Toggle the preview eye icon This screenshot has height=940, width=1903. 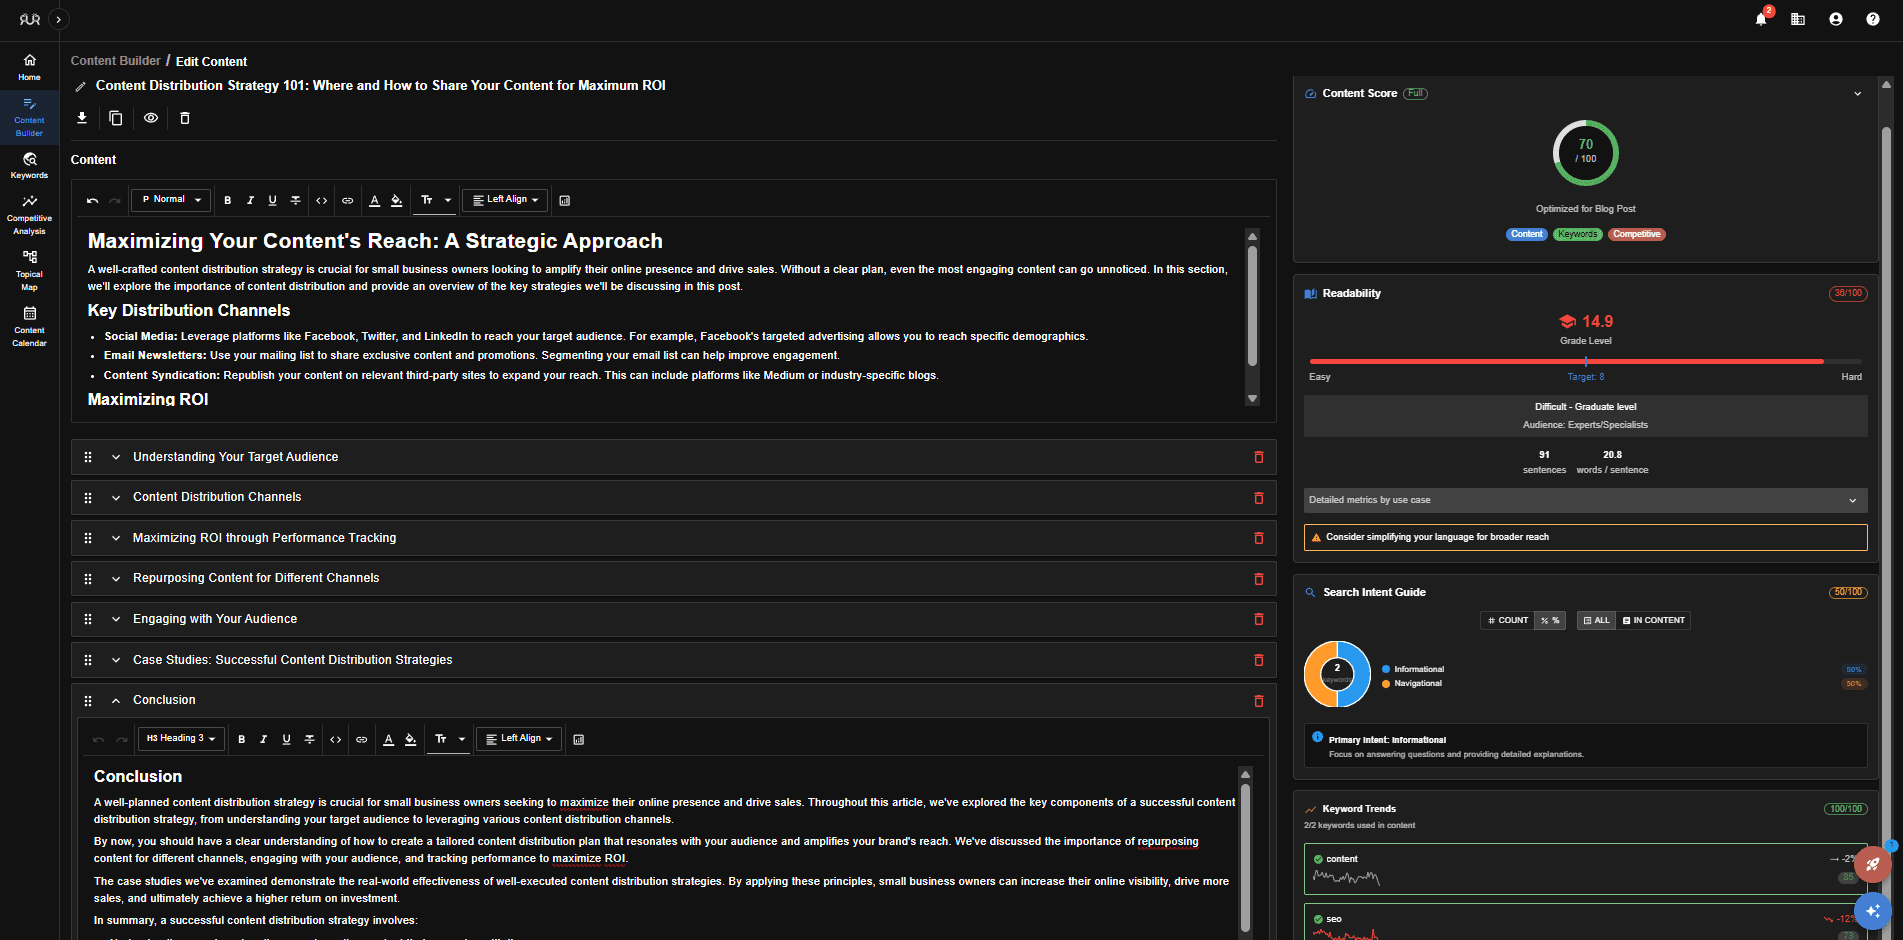pos(150,118)
